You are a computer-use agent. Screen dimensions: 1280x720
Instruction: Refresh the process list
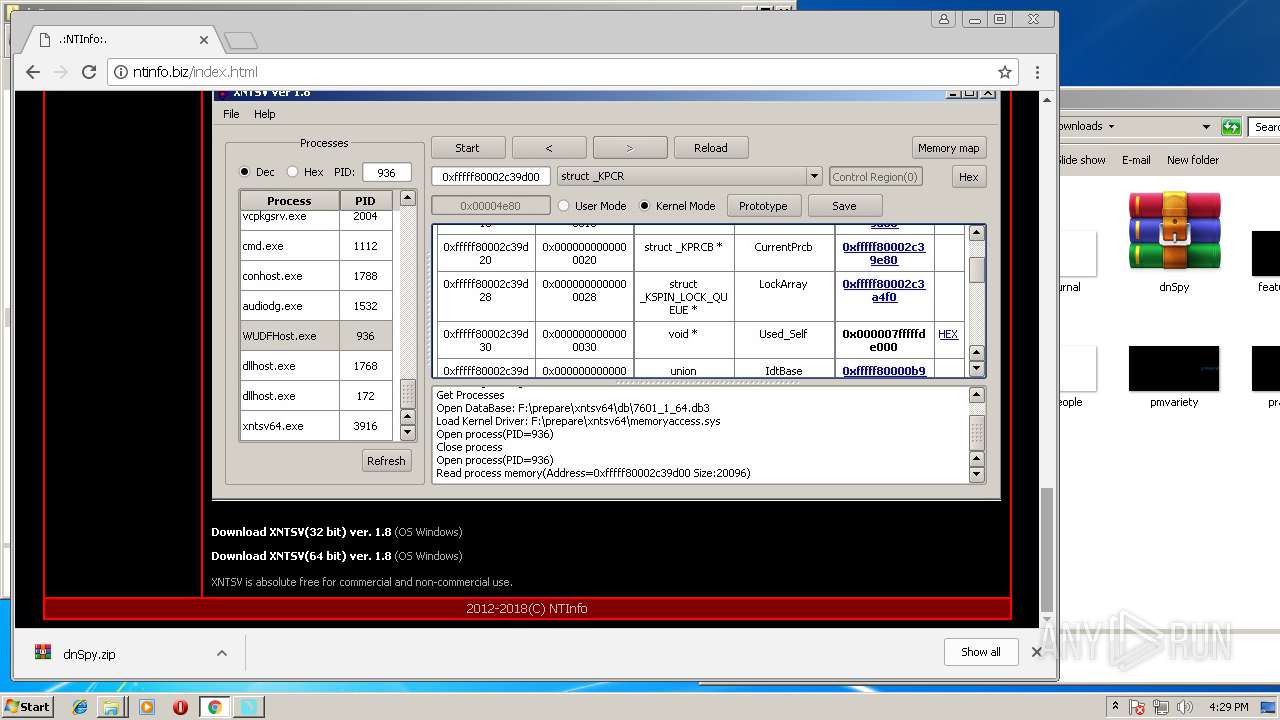(x=386, y=461)
